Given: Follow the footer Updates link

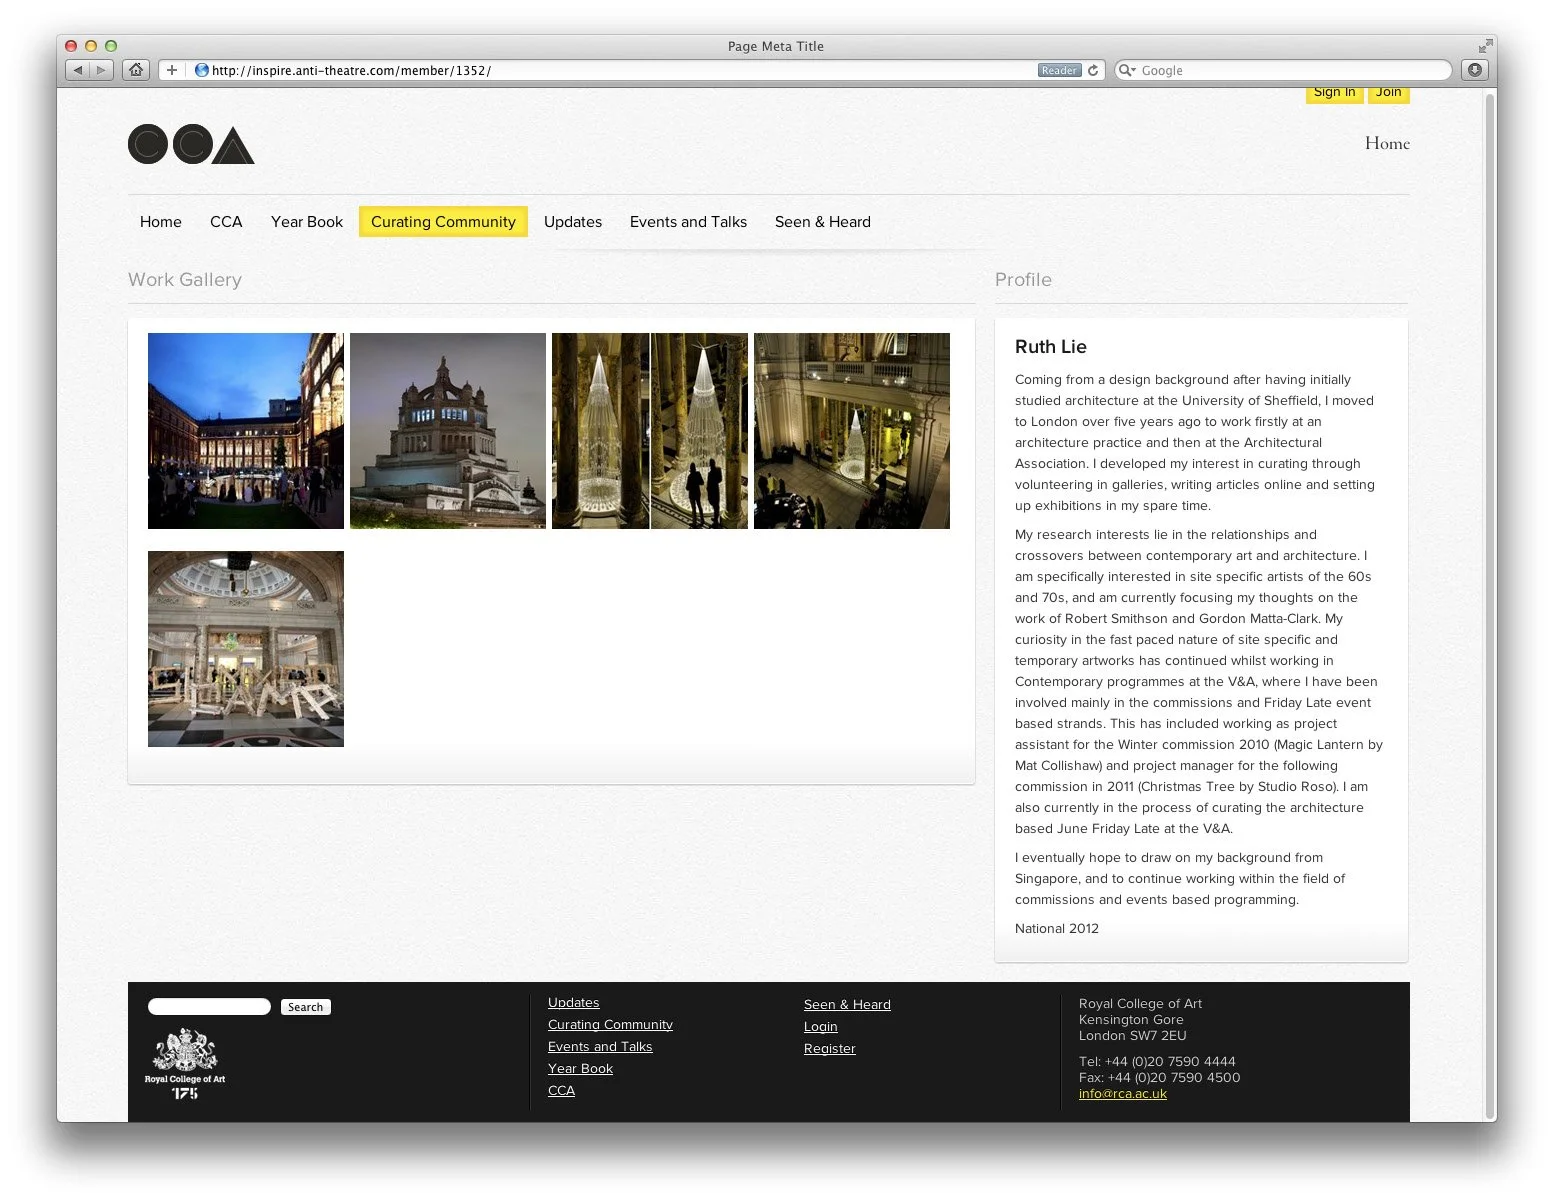Looking at the screenshot, I should click(574, 1003).
